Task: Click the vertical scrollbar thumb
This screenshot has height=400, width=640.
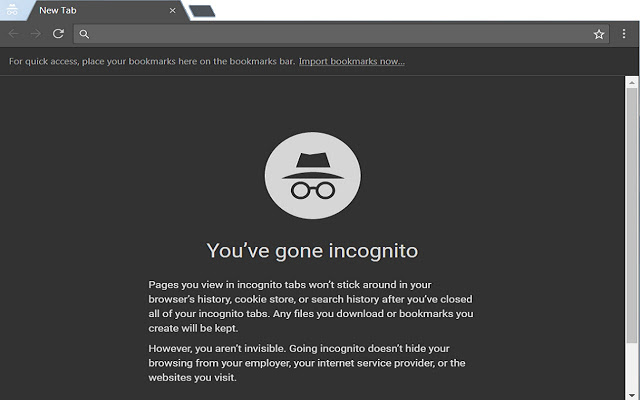Action: pos(631,230)
